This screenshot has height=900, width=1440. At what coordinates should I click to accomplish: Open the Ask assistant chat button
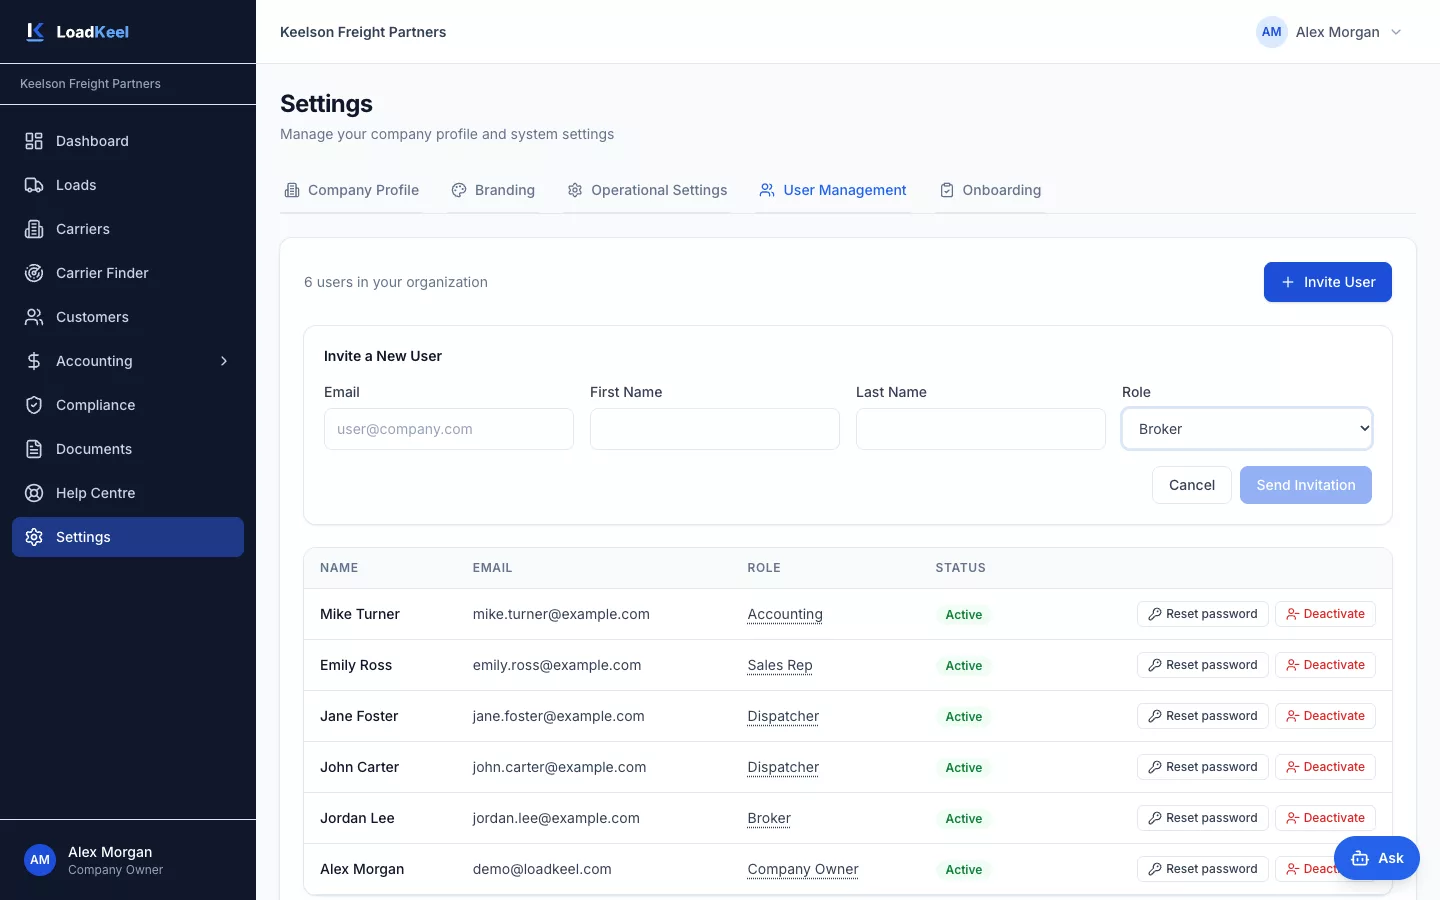1377,858
